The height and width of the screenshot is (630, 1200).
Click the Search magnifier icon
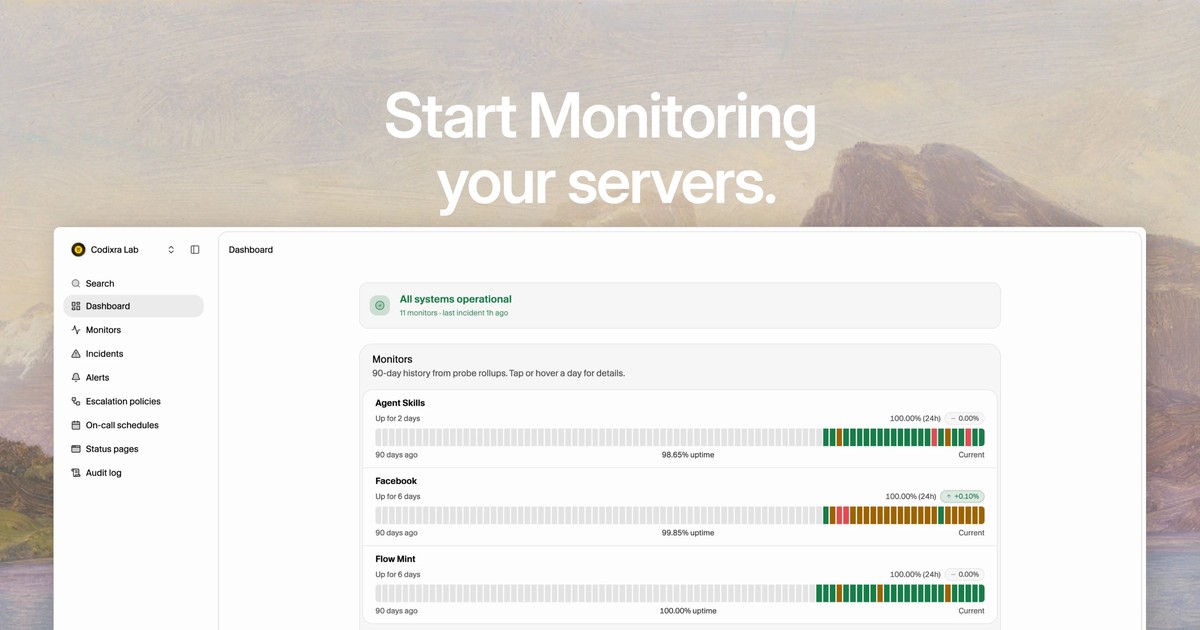pyautogui.click(x=76, y=284)
